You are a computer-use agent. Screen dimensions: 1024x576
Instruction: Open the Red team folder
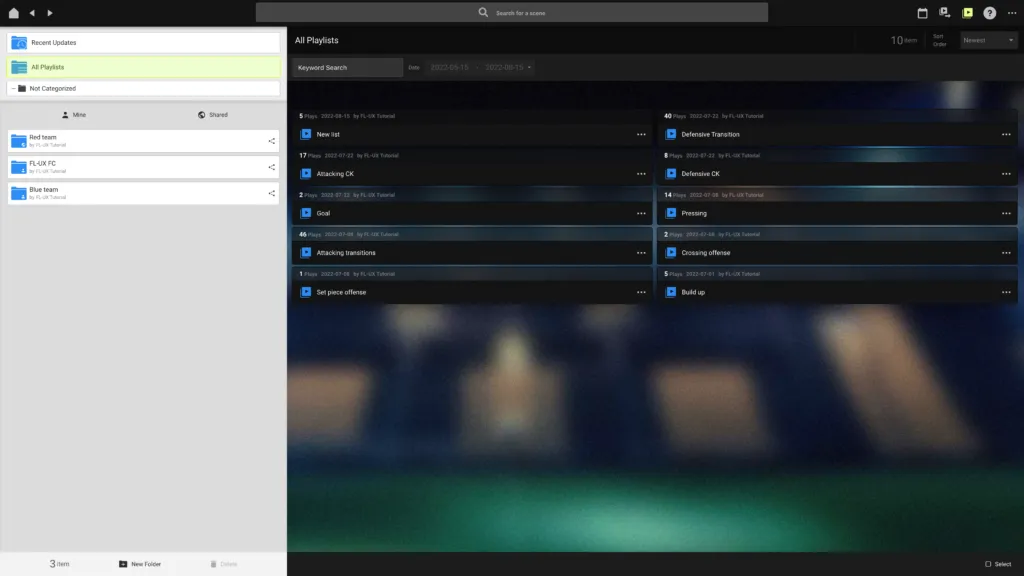point(143,141)
